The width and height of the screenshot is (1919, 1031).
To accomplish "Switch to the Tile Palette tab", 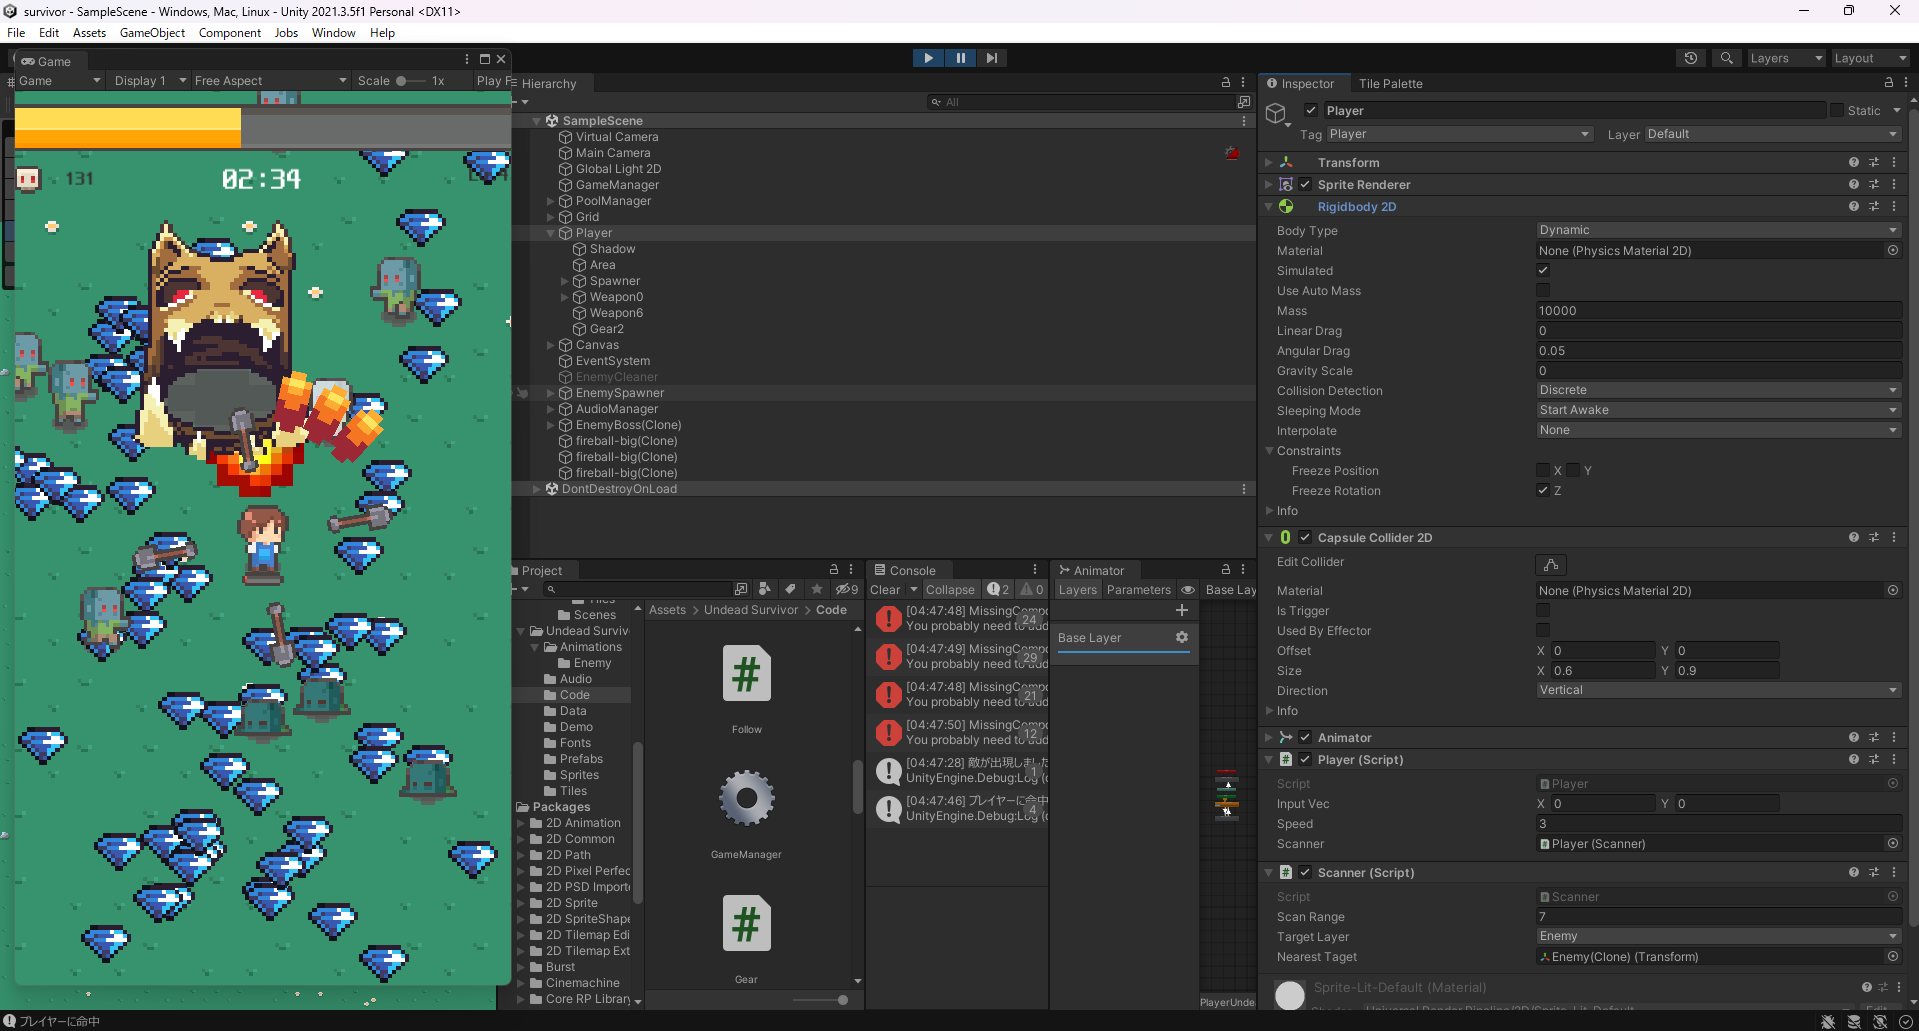I will [x=1390, y=84].
